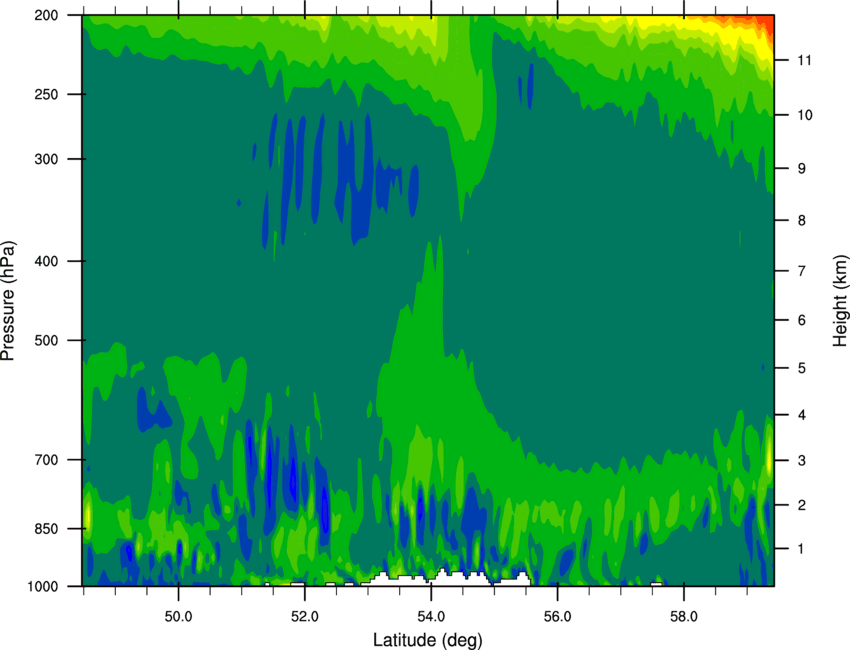850x650 pixels.
Task: Pick the 11 km height label
Action: click(804, 60)
